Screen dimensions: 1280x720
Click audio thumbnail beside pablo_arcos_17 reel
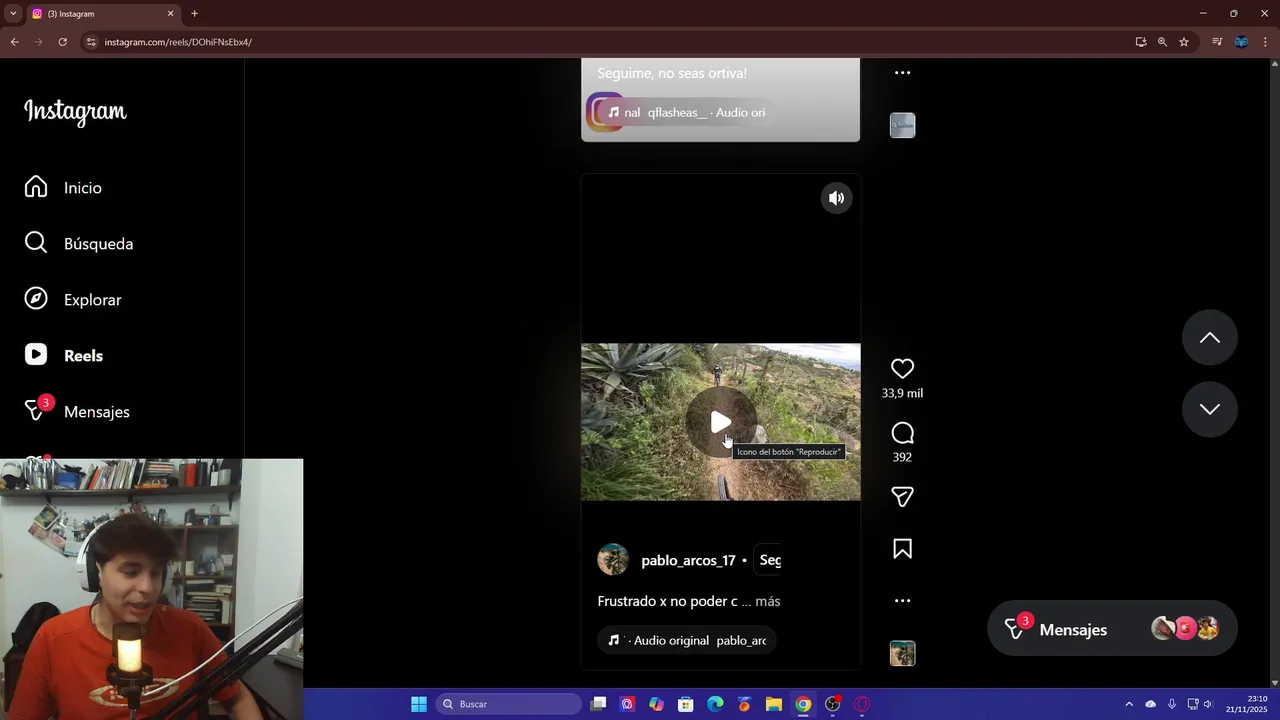[902, 653]
